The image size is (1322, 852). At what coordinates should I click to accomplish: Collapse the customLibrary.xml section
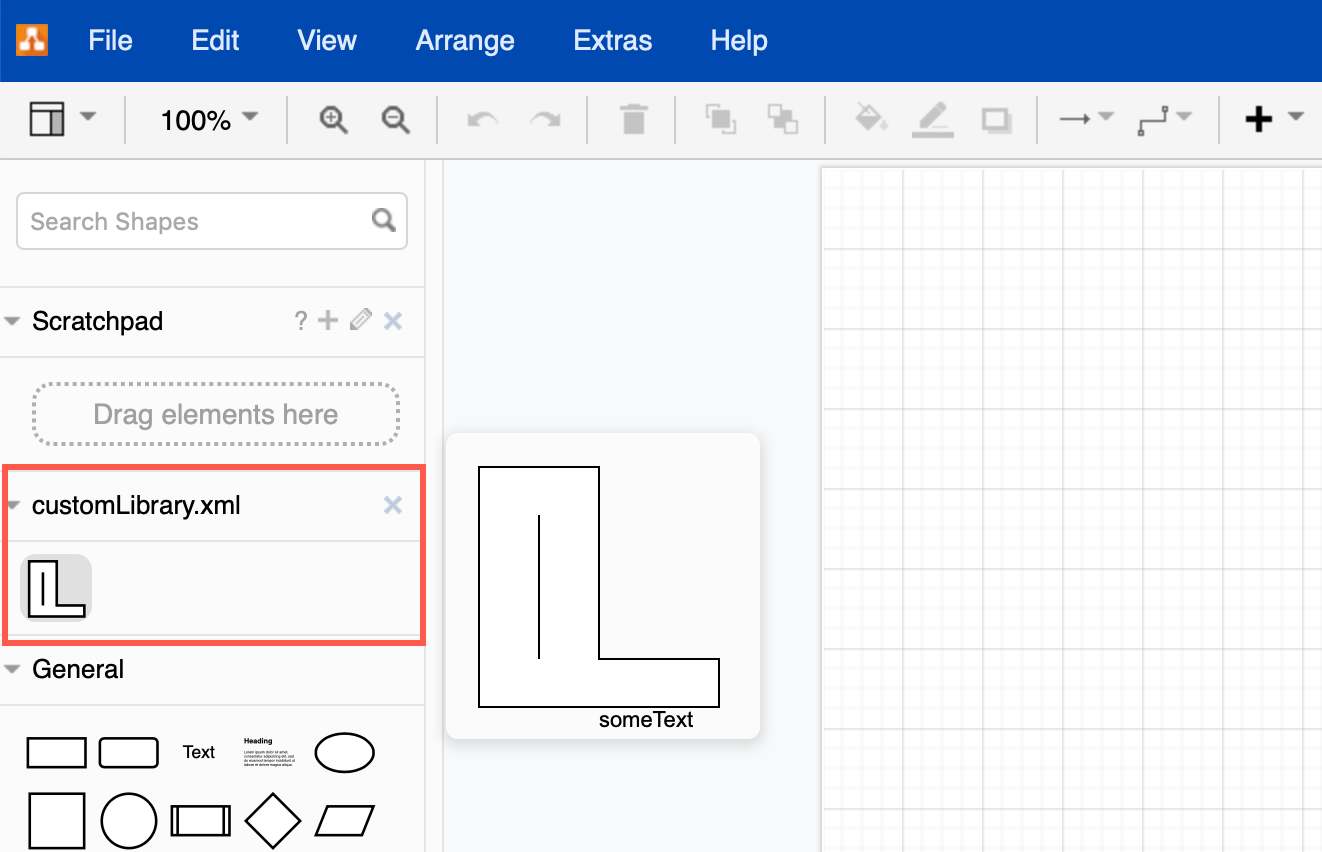click(x=12, y=505)
